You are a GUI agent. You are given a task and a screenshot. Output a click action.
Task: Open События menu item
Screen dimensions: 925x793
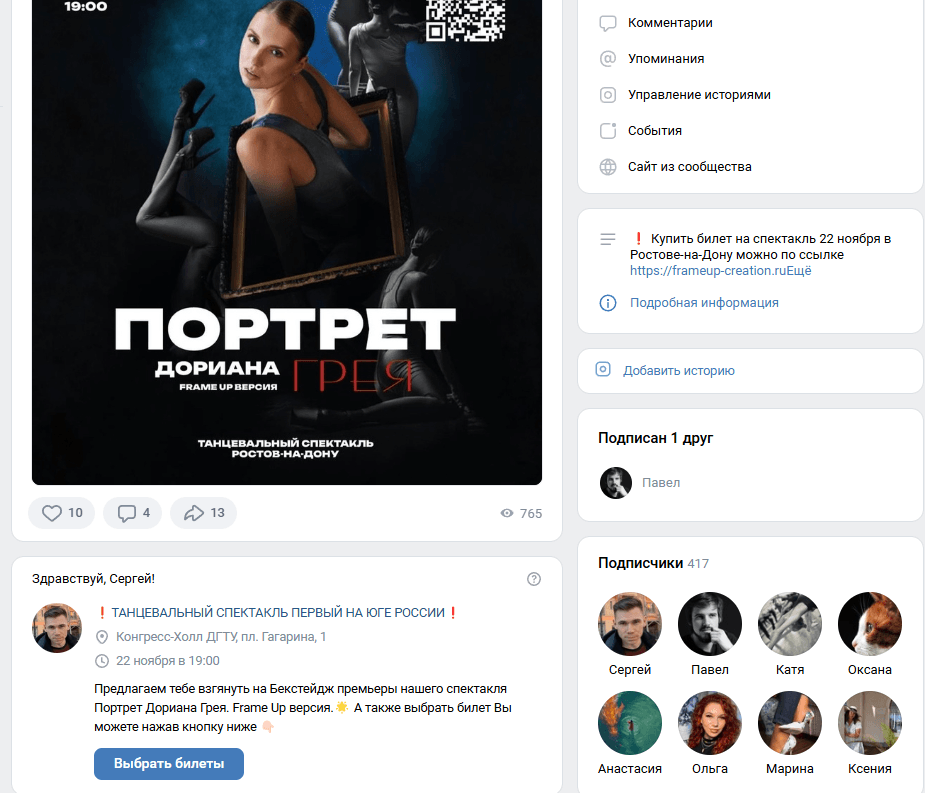[654, 130]
